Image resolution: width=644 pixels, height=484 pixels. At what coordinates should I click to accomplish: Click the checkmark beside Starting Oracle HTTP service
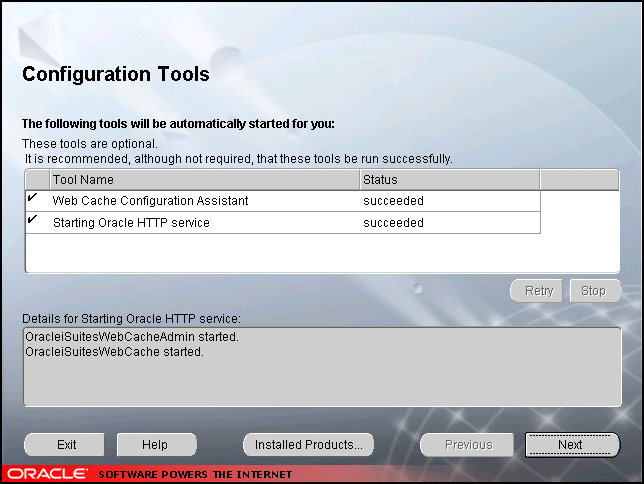tap(32, 219)
